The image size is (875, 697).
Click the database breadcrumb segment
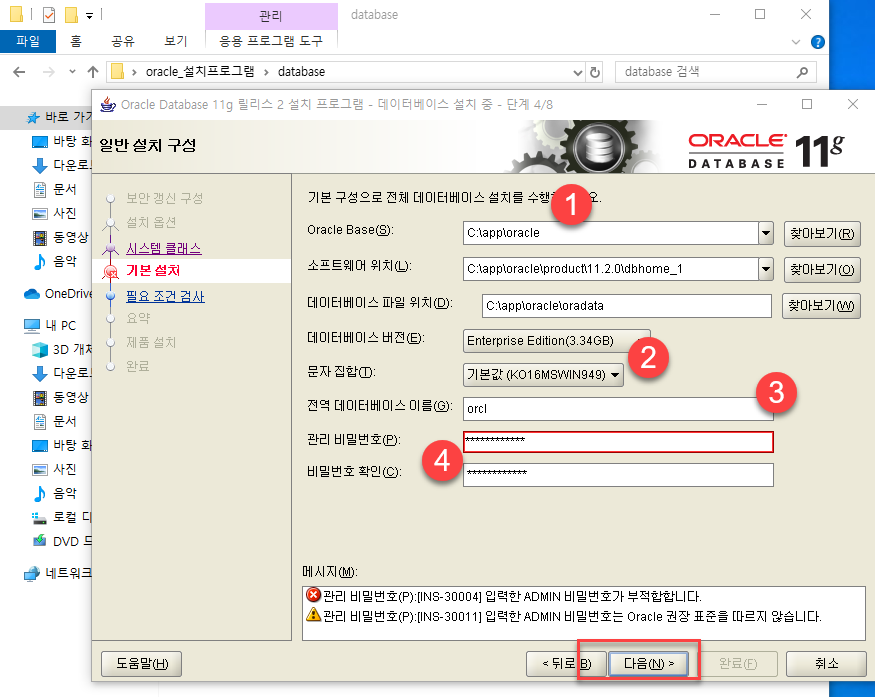[x=301, y=71]
